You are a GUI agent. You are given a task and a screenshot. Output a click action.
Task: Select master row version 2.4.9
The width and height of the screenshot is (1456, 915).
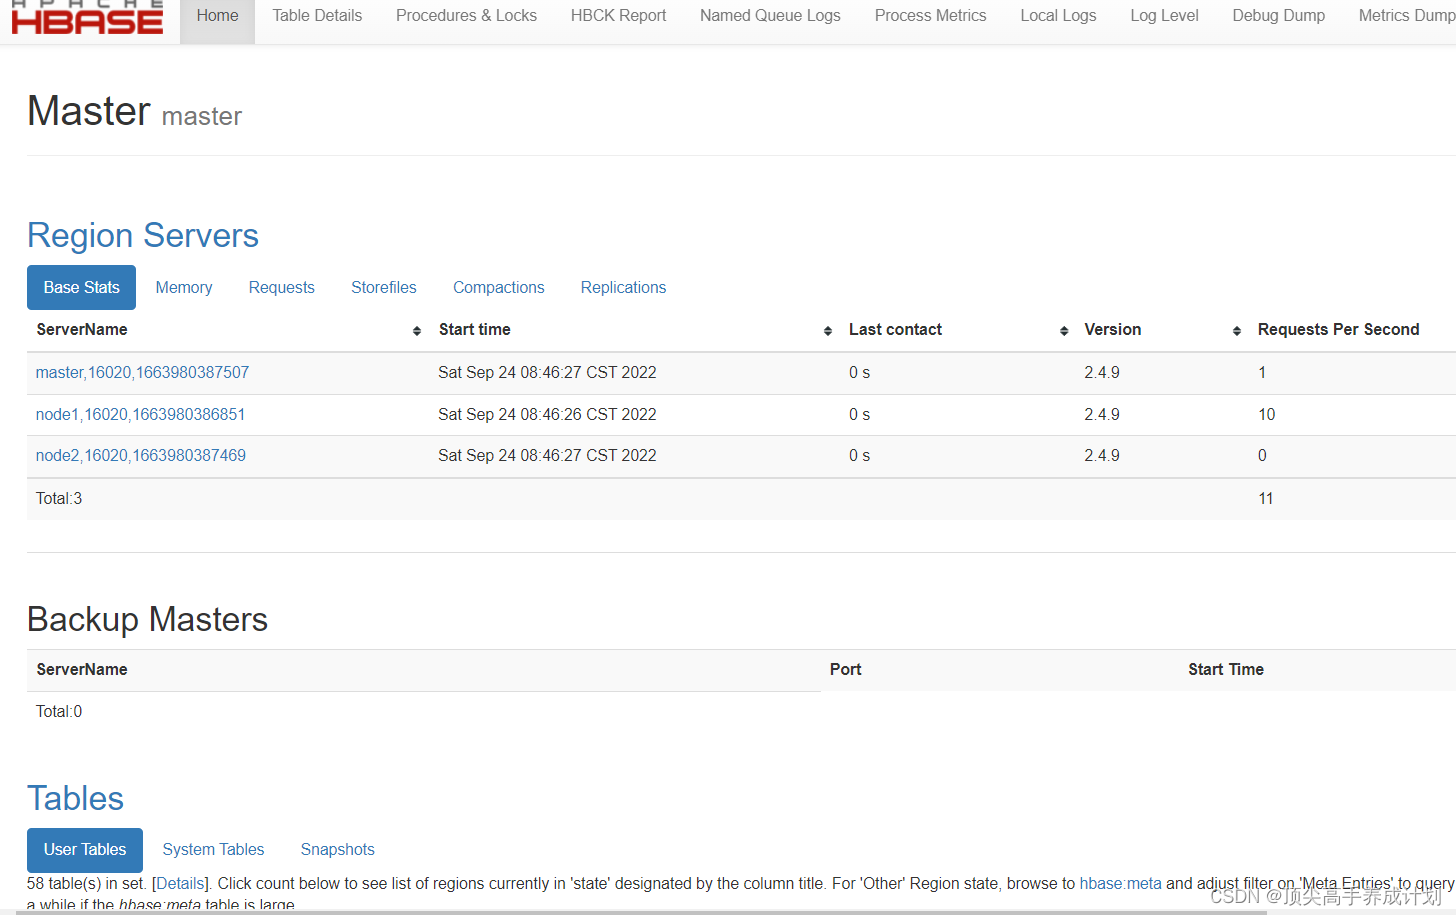[1102, 372]
